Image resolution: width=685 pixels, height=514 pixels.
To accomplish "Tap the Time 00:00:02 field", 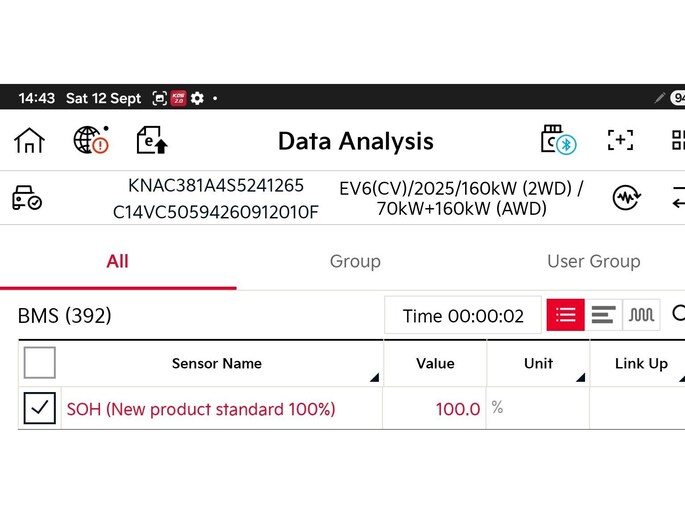I will point(463,315).
